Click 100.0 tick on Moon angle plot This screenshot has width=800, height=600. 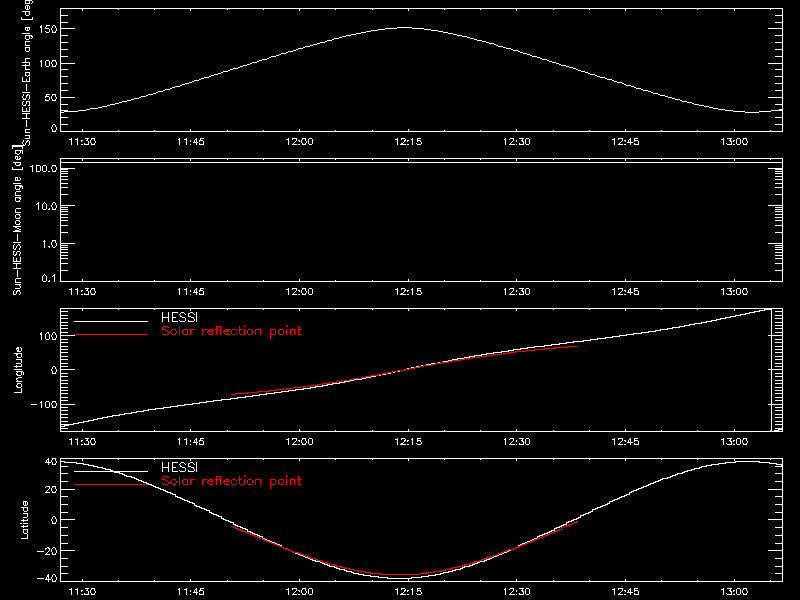pyautogui.click(x=44, y=168)
